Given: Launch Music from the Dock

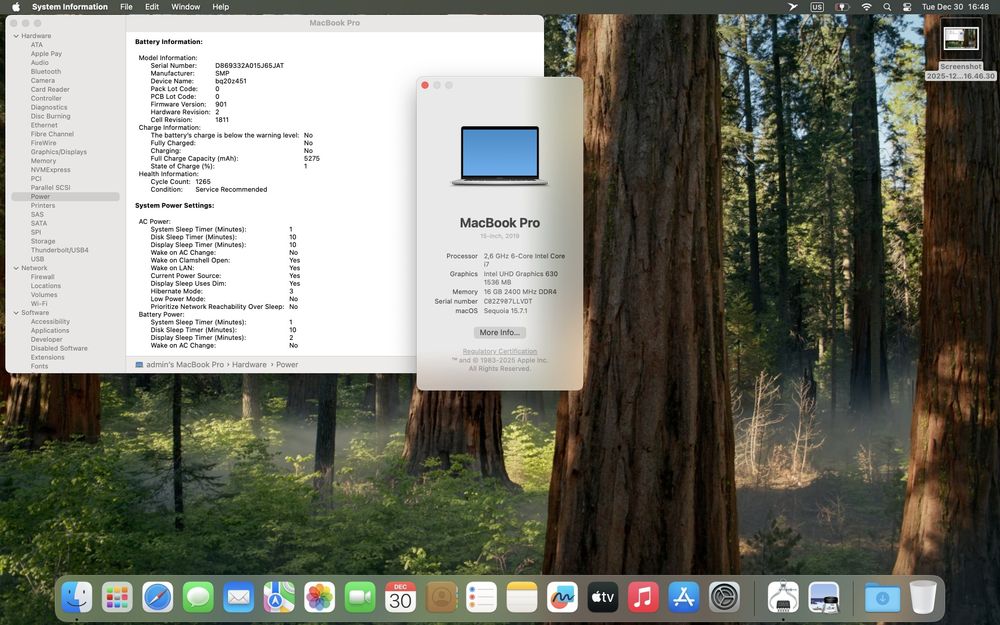Looking at the screenshot, I should (643, 598).
